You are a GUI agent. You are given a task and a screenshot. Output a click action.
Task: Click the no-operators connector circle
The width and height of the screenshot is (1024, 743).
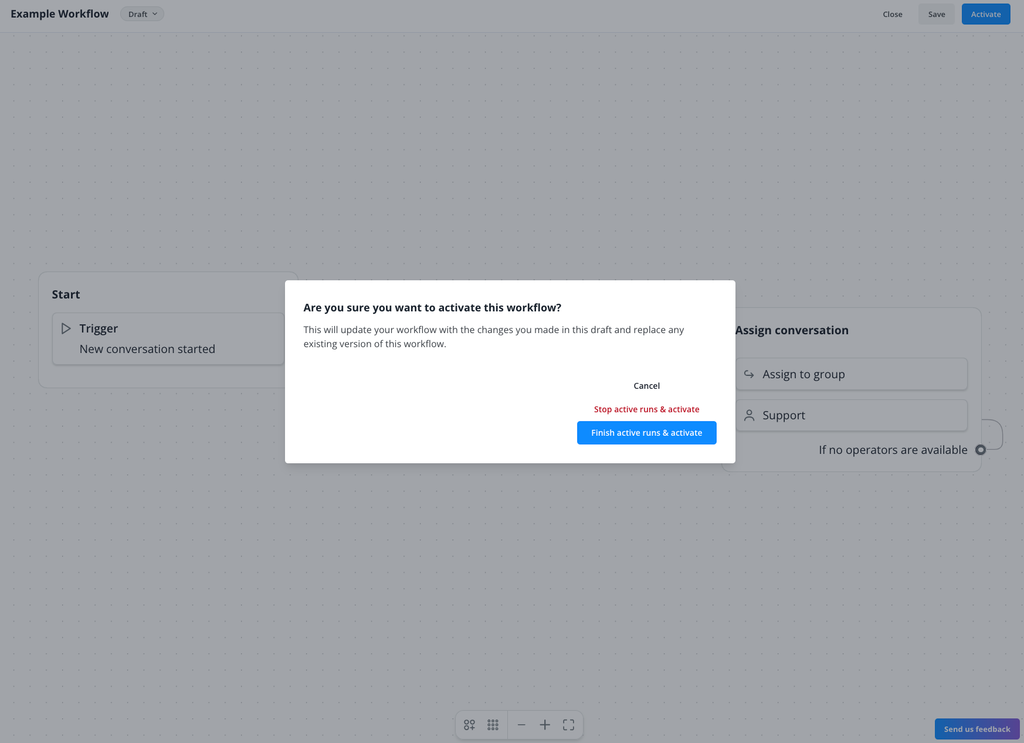(980, 450)
